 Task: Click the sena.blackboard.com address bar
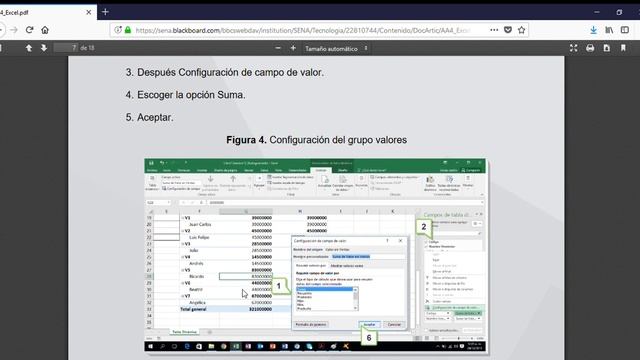click(302, 30)
